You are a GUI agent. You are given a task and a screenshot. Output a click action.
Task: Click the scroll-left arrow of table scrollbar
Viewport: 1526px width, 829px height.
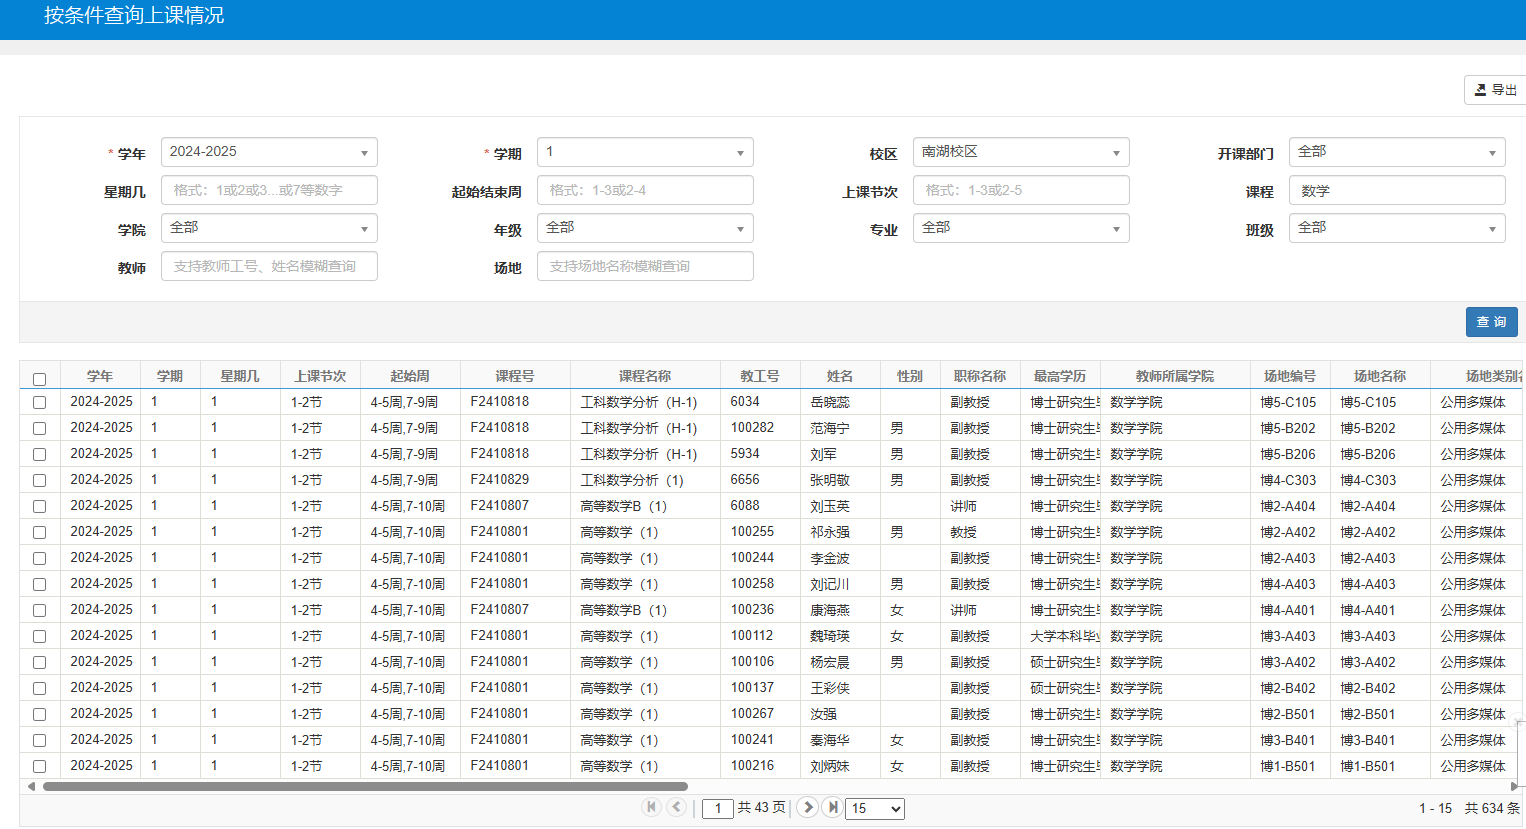(31, 787)
